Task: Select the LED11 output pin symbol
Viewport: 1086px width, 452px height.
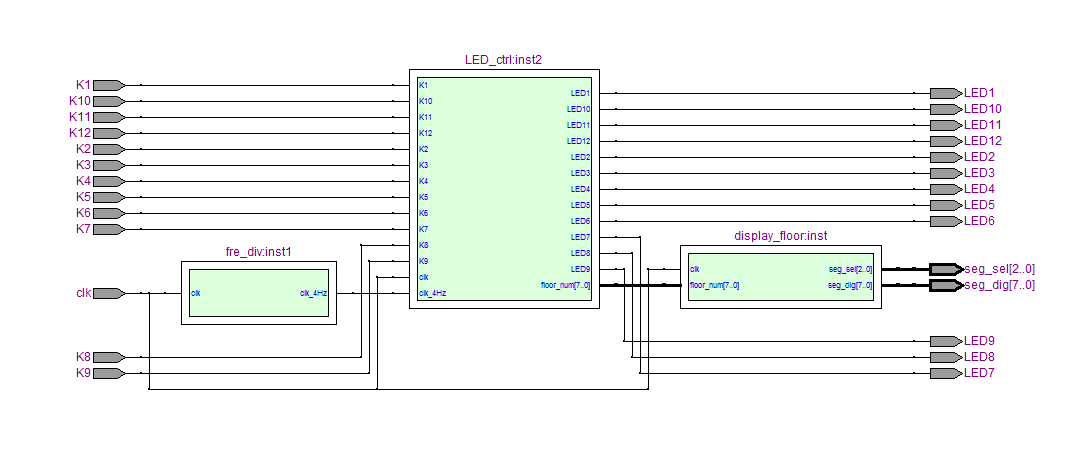Action: coord(946,125)
